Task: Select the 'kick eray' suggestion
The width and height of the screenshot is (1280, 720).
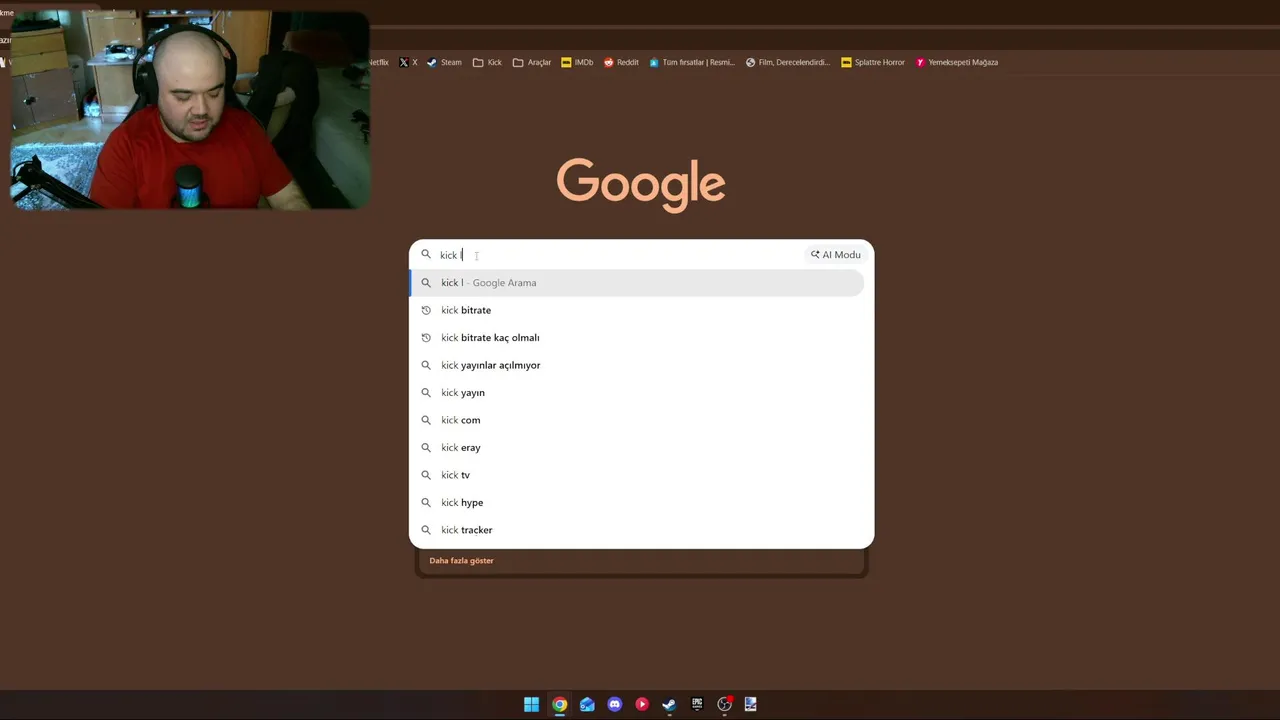Action: 637,448
